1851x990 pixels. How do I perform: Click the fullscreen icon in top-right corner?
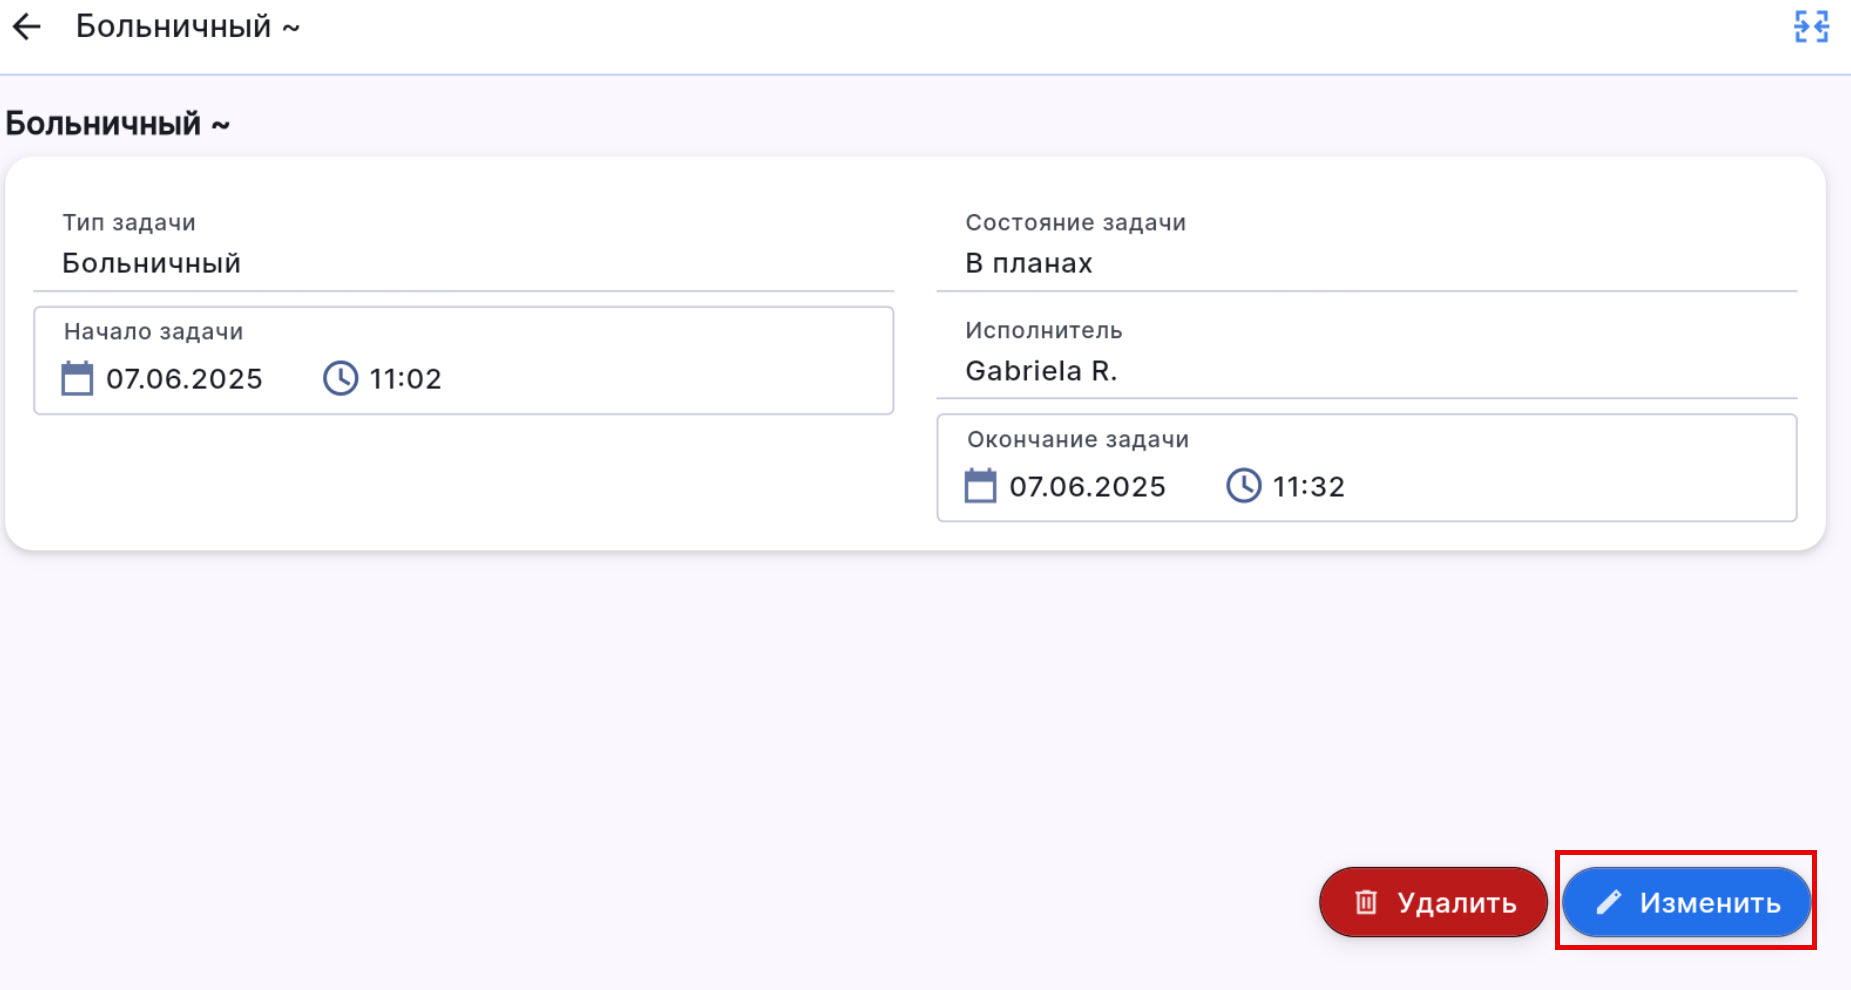[x=1811, y=27]
